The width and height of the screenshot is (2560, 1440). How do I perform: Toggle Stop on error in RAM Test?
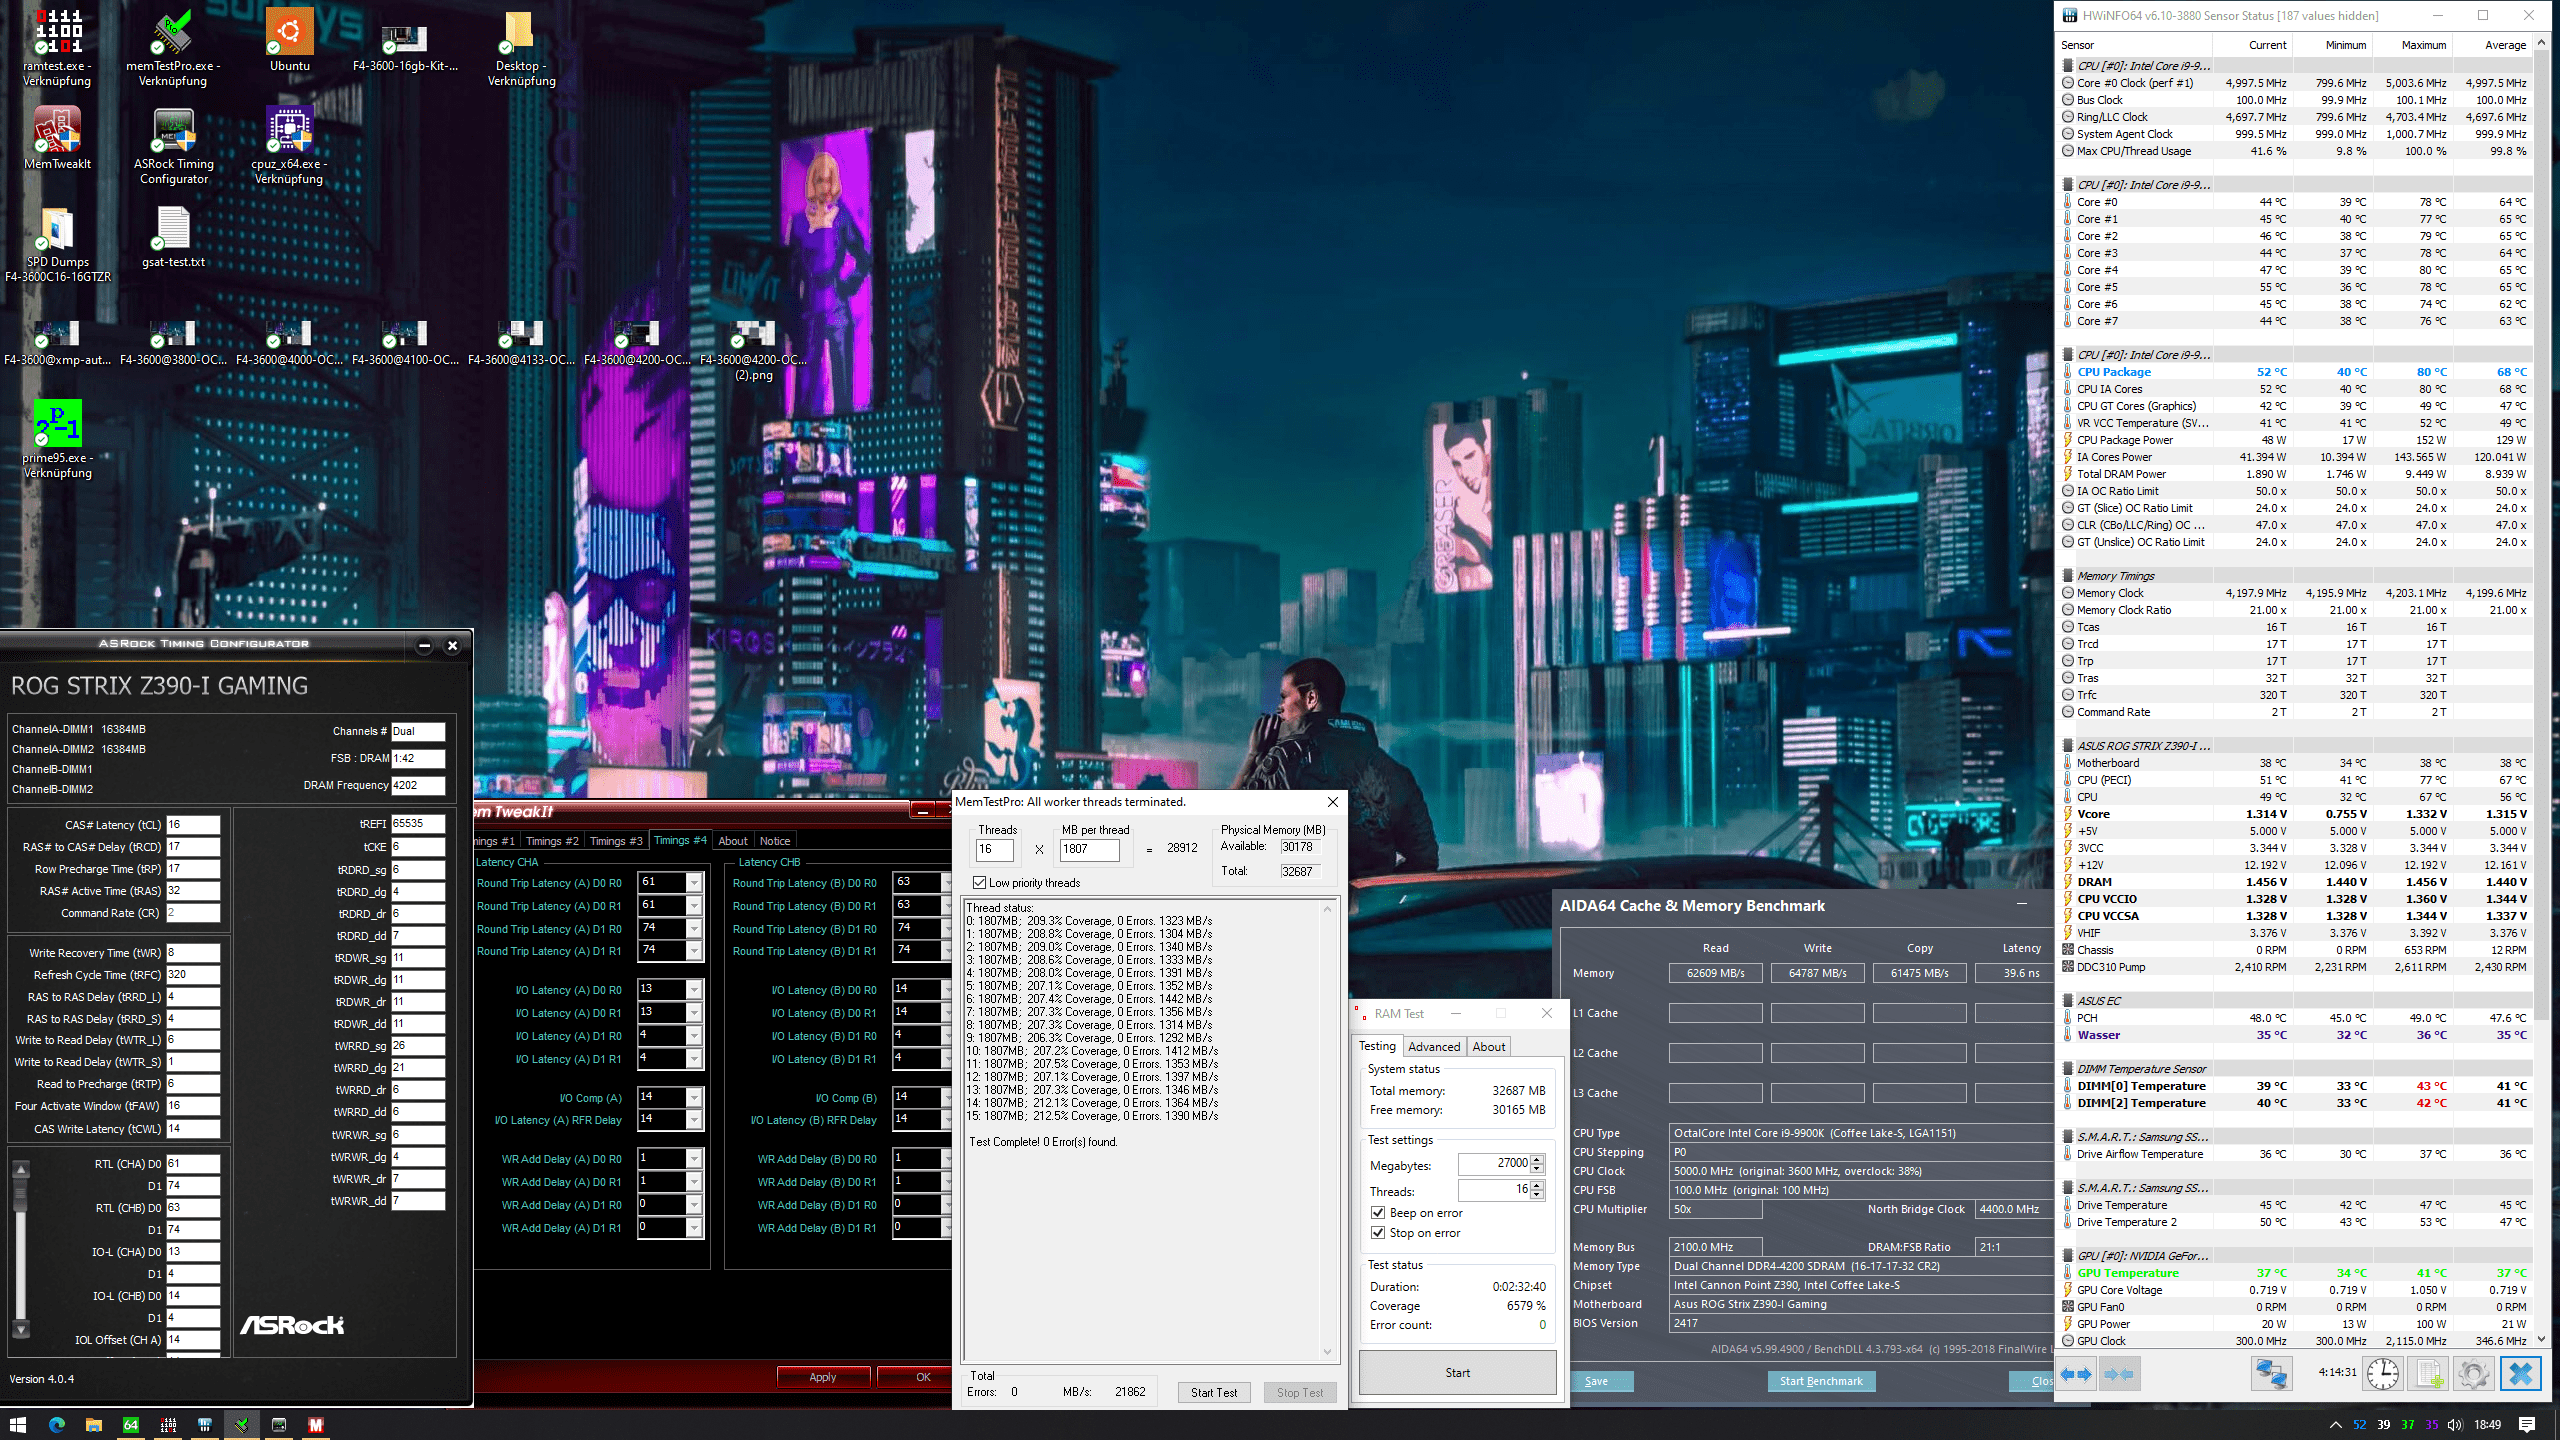tap(1378, 1232)
